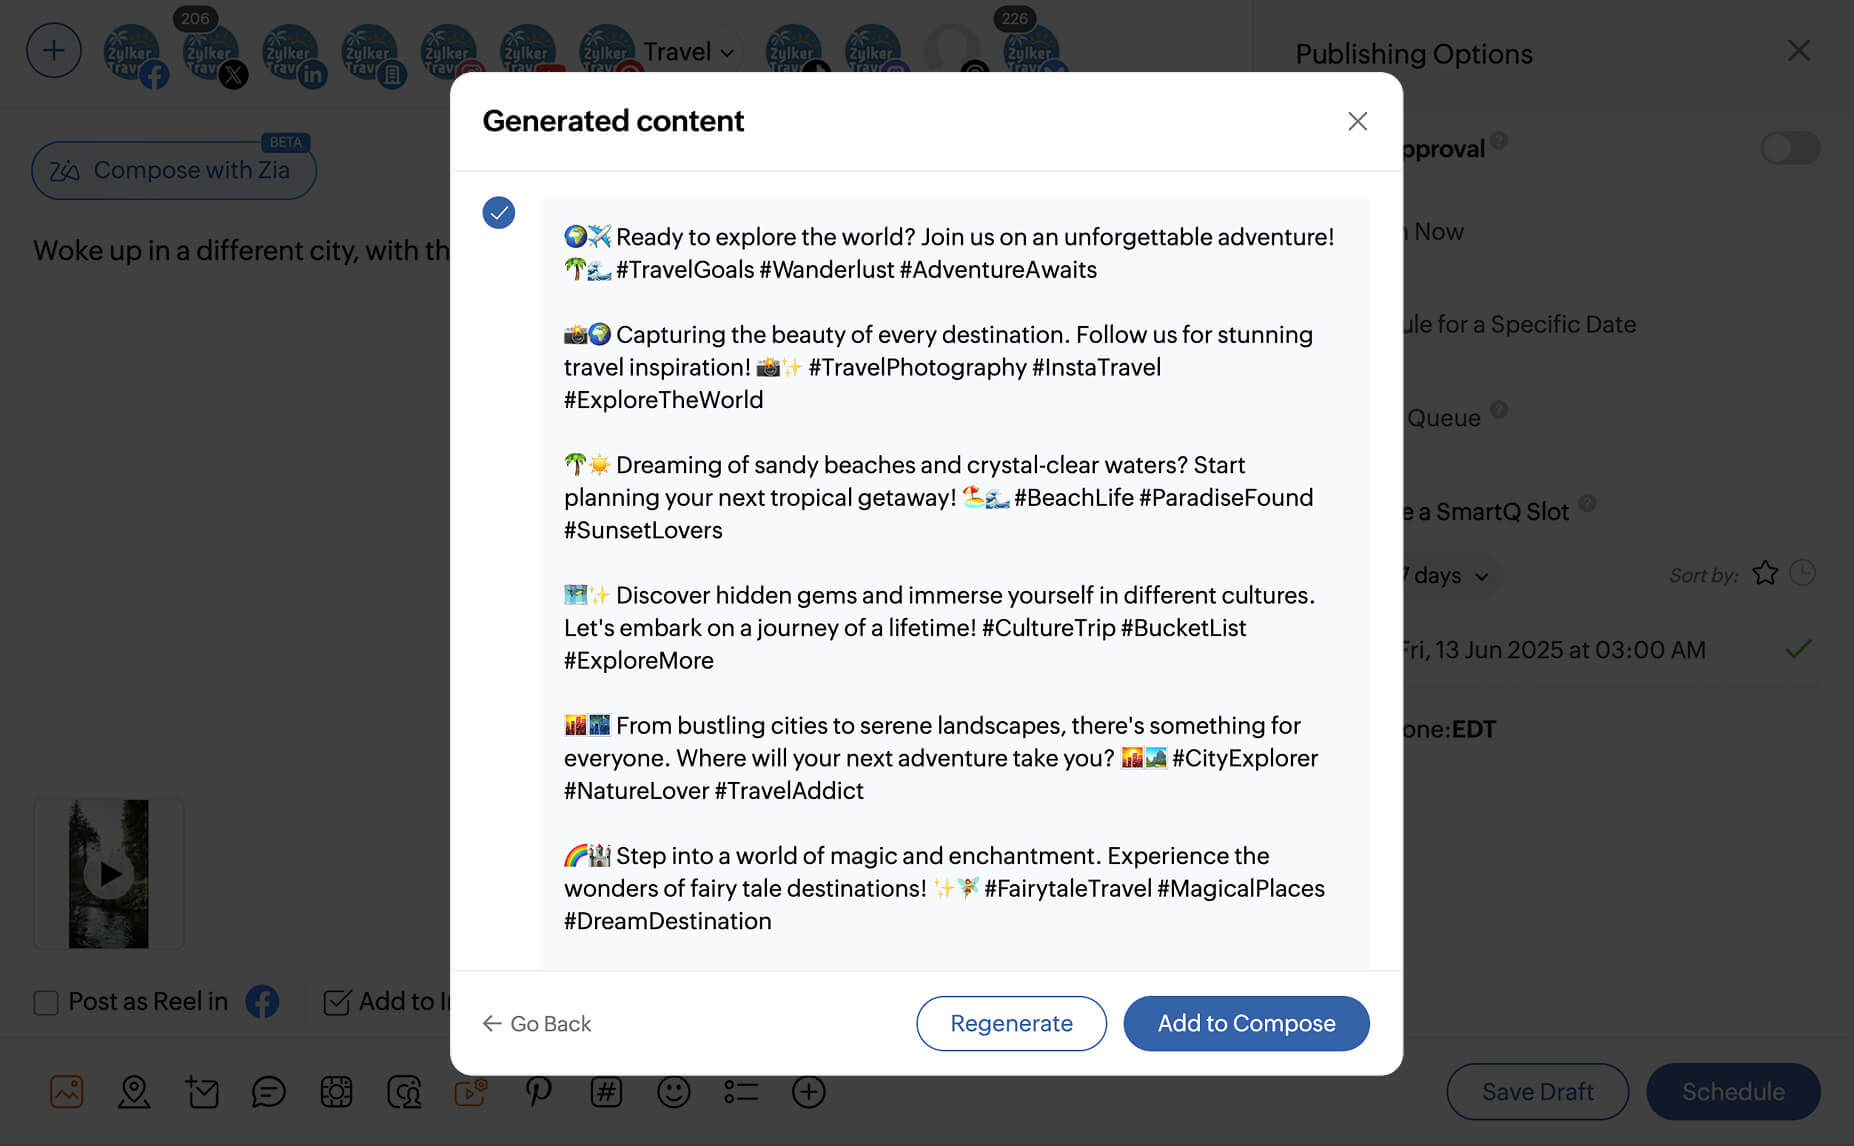Click Go Back link

(537, 1023)
